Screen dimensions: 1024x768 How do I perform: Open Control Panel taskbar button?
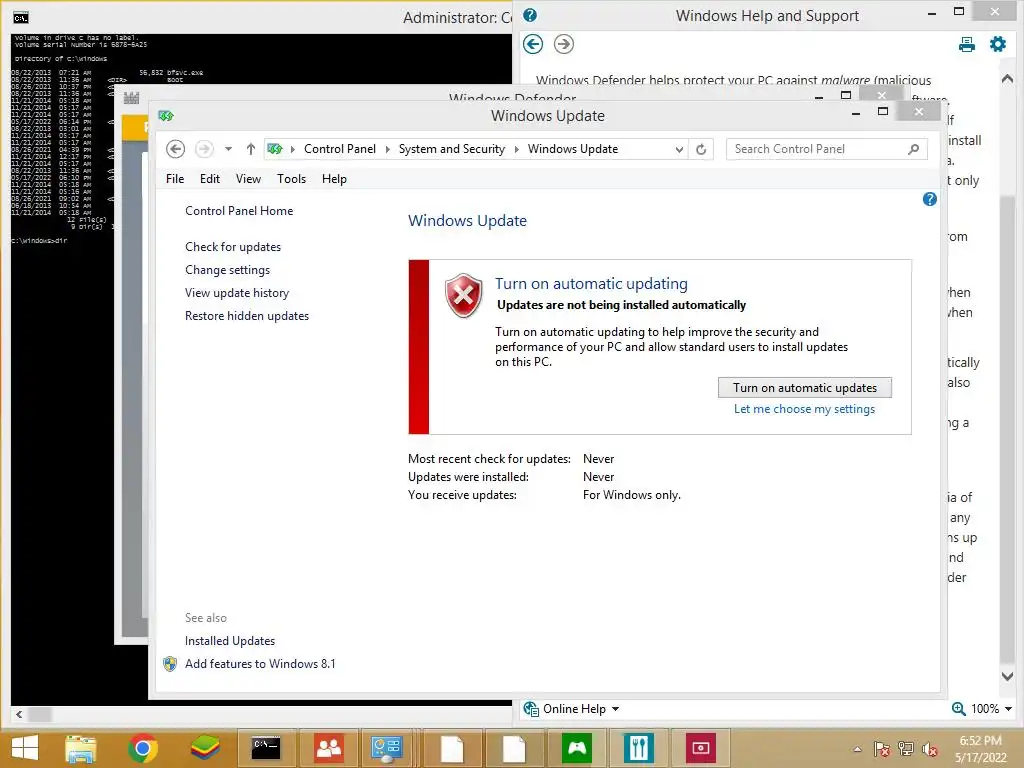coord(387,748)
